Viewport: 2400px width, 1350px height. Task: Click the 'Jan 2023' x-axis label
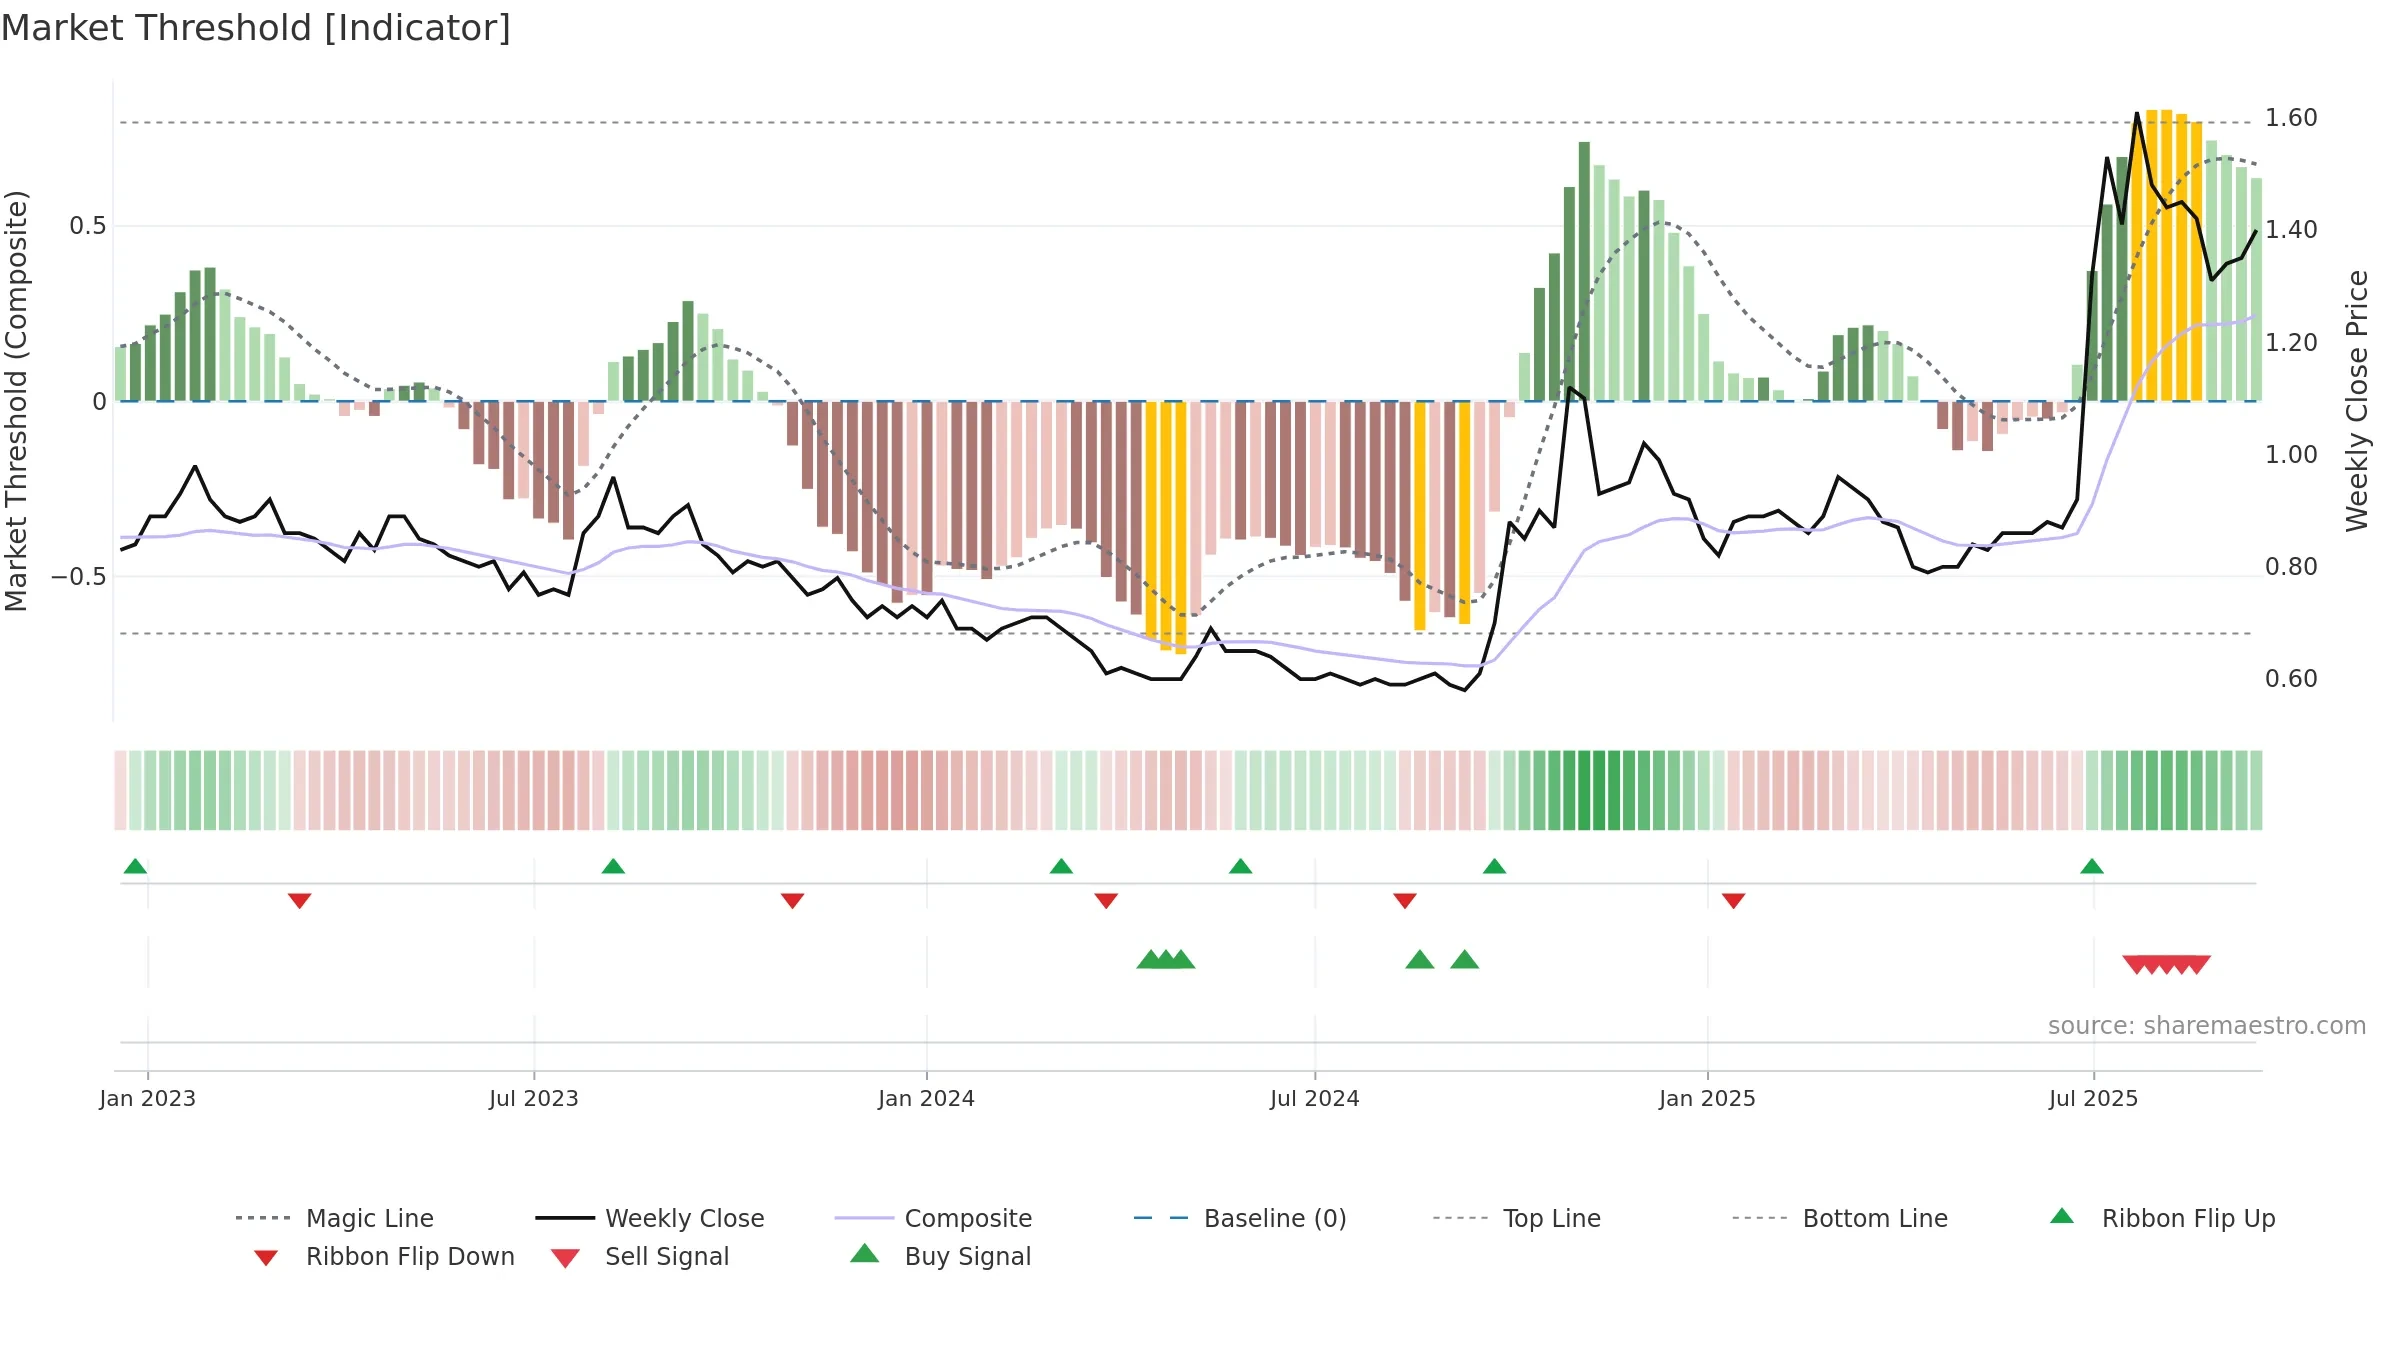click(148, 1098)
